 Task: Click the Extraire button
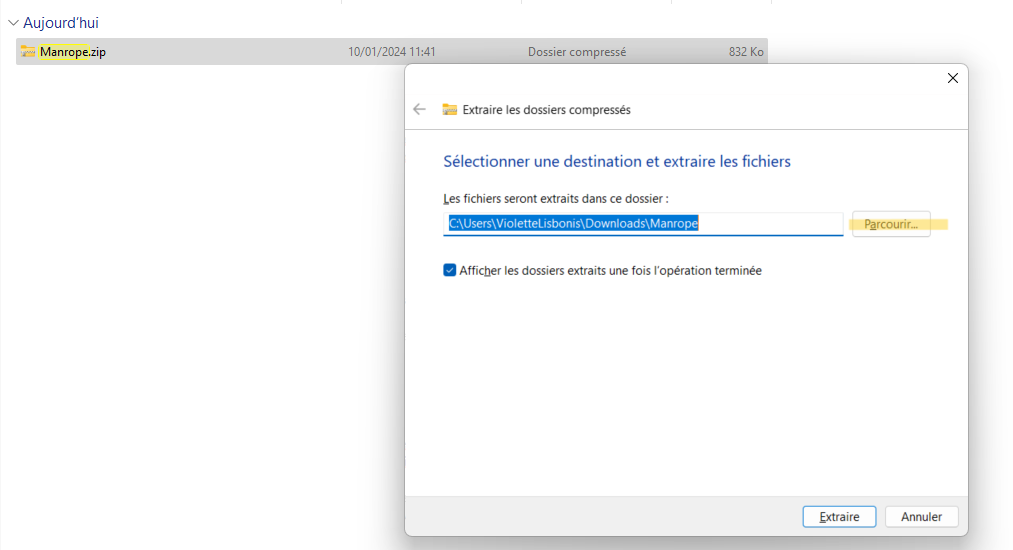pyautogui.click(x=839, y=516)
